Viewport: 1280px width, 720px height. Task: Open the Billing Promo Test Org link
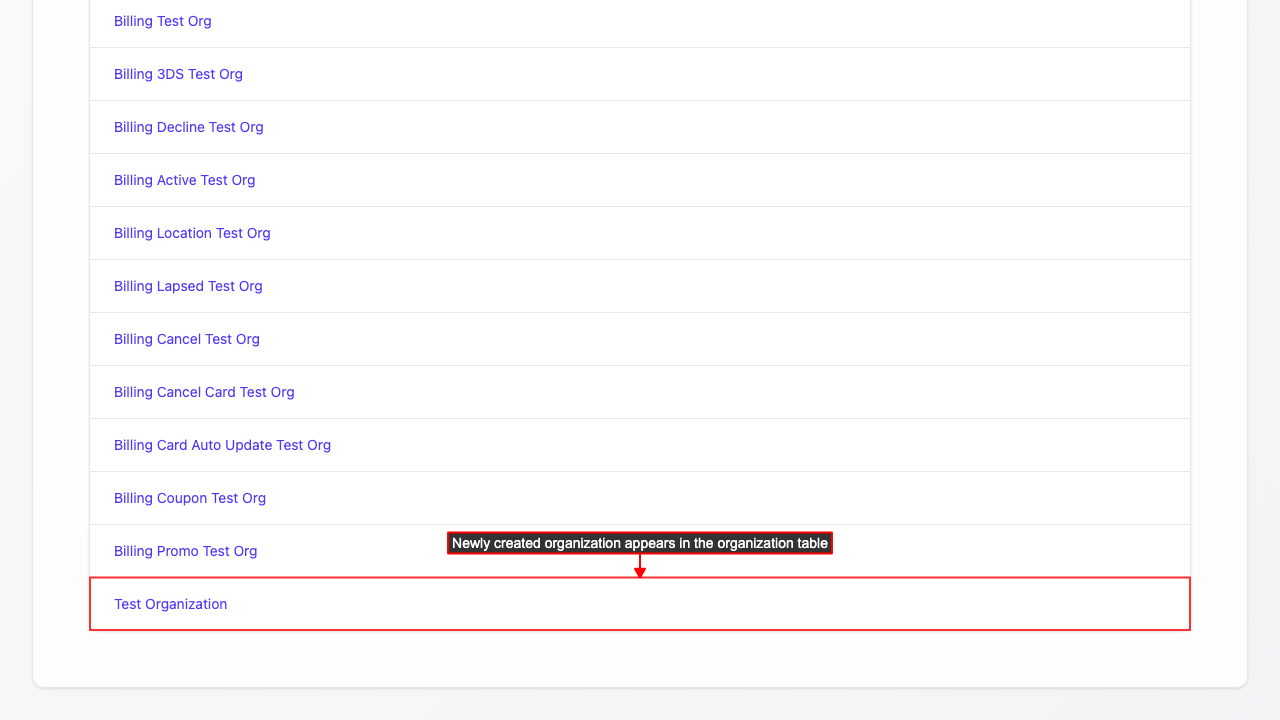click(185, 551)
